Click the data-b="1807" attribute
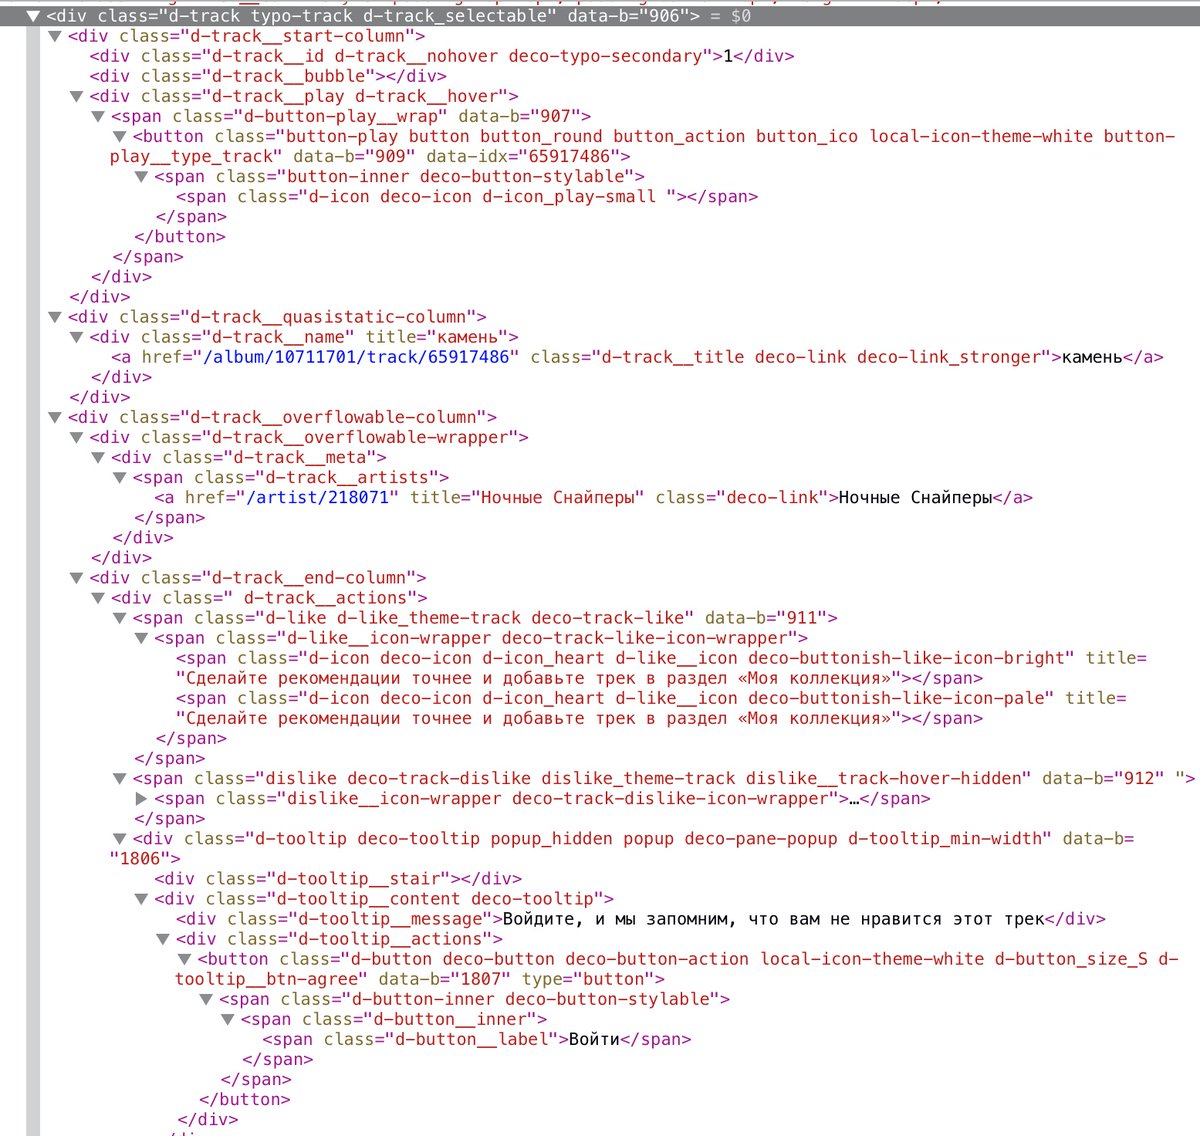The image size is (1200, 1136). pyautogui.click(x=444, y=979)
